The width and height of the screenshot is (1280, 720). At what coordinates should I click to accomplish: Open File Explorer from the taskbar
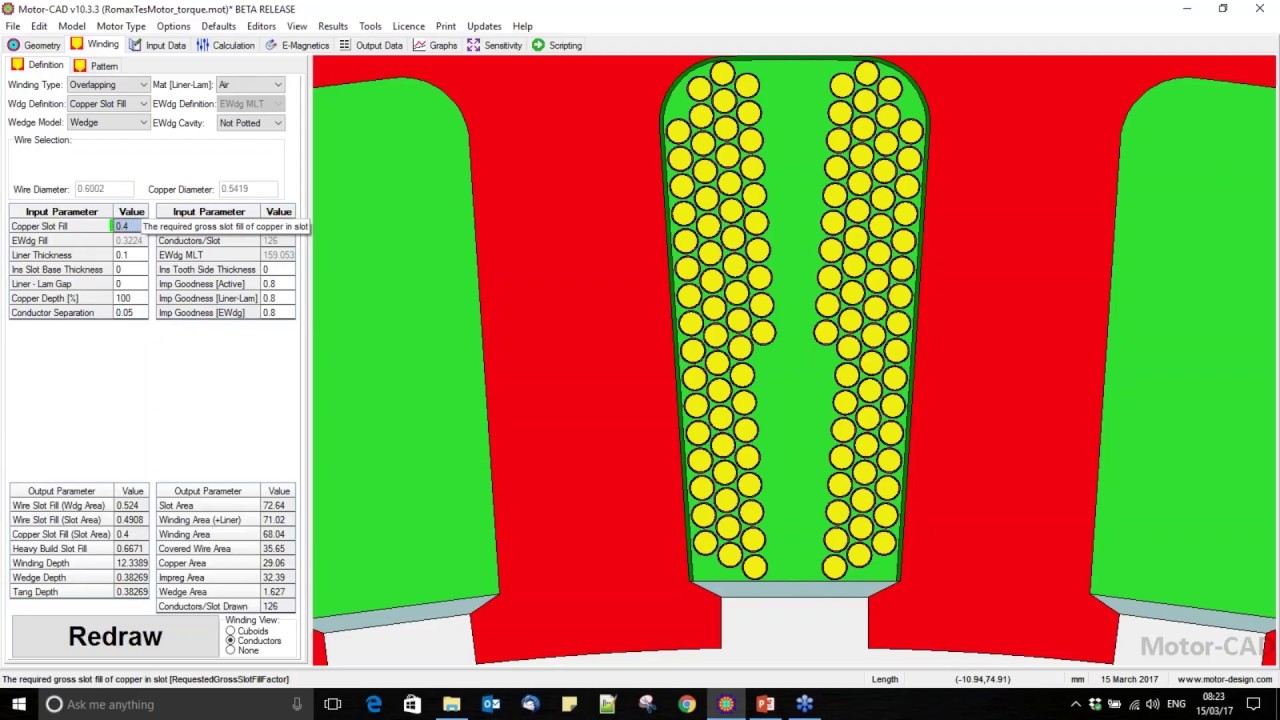451,704
